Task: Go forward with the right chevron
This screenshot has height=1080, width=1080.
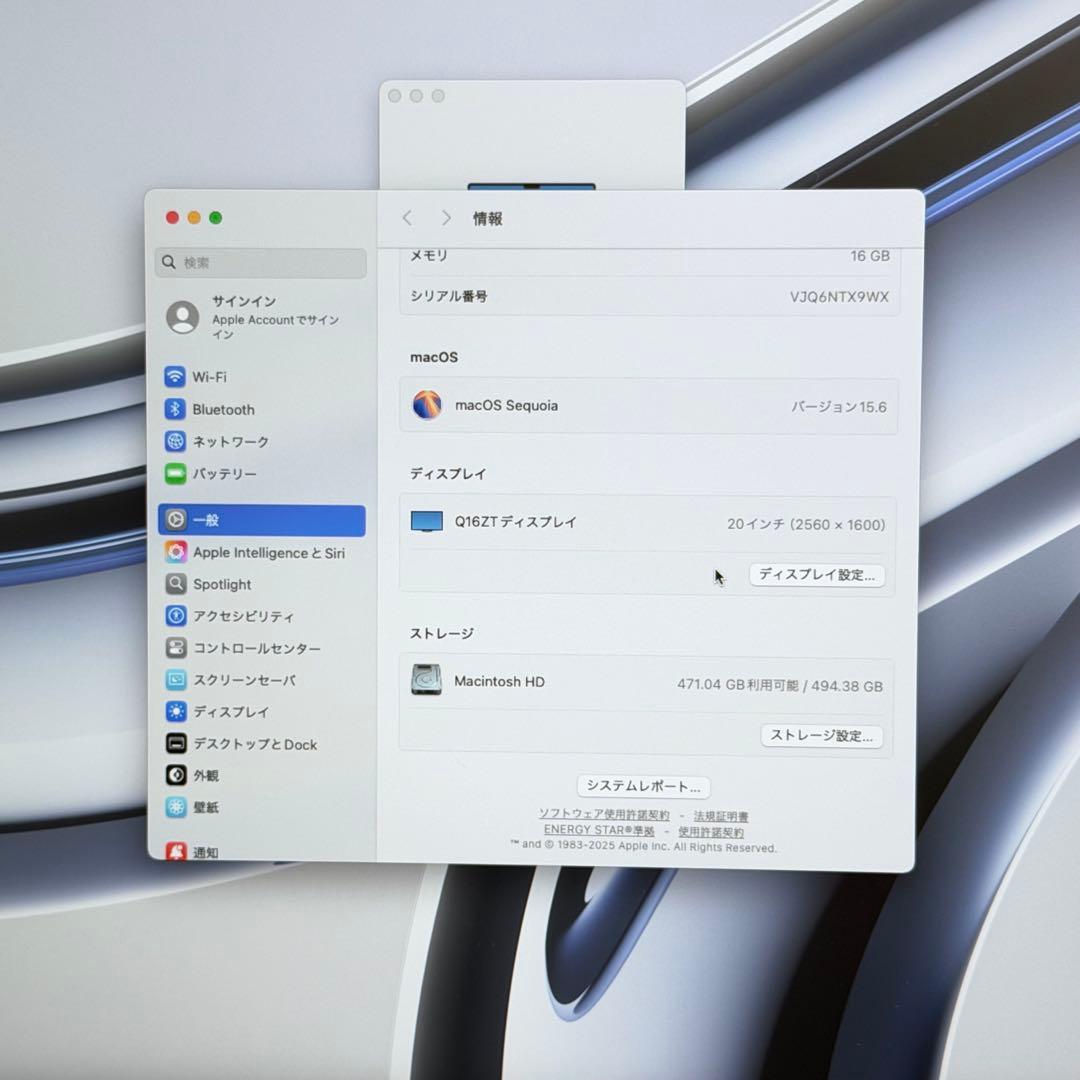Action: click(446, 218)
